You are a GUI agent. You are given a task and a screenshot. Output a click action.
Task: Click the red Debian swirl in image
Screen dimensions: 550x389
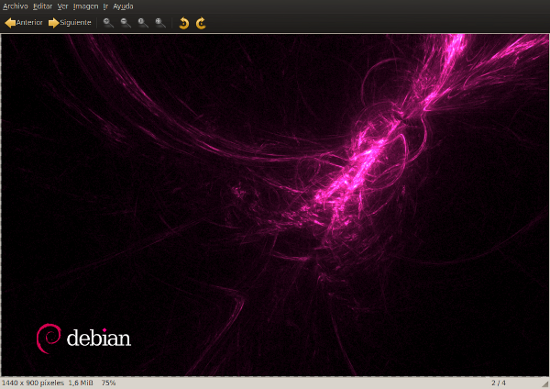[x=48, y=338]
